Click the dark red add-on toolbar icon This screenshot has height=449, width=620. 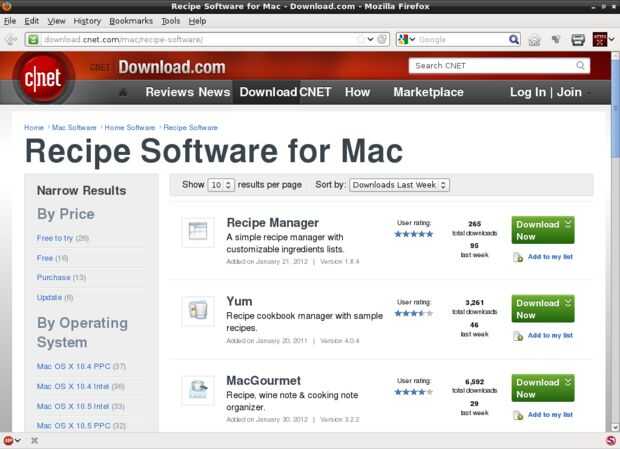599,40
